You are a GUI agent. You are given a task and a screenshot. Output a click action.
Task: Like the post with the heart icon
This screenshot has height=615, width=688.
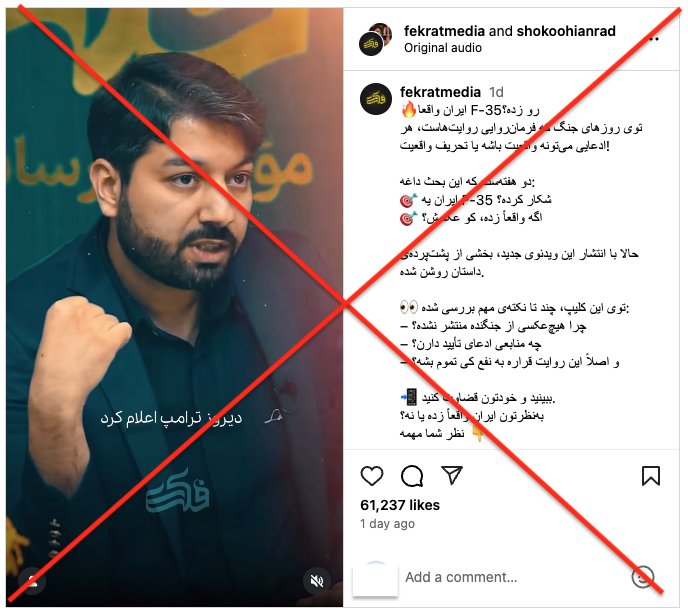coord(372,476)
